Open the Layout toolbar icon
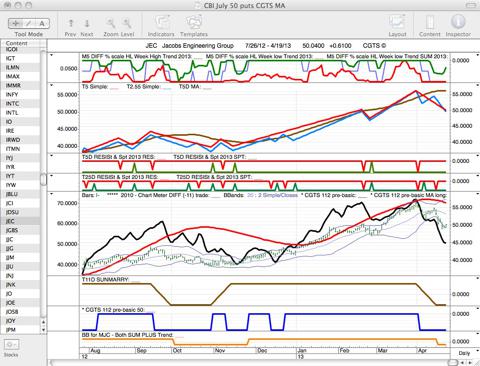480x366 pixels. [x=397, y=22]
